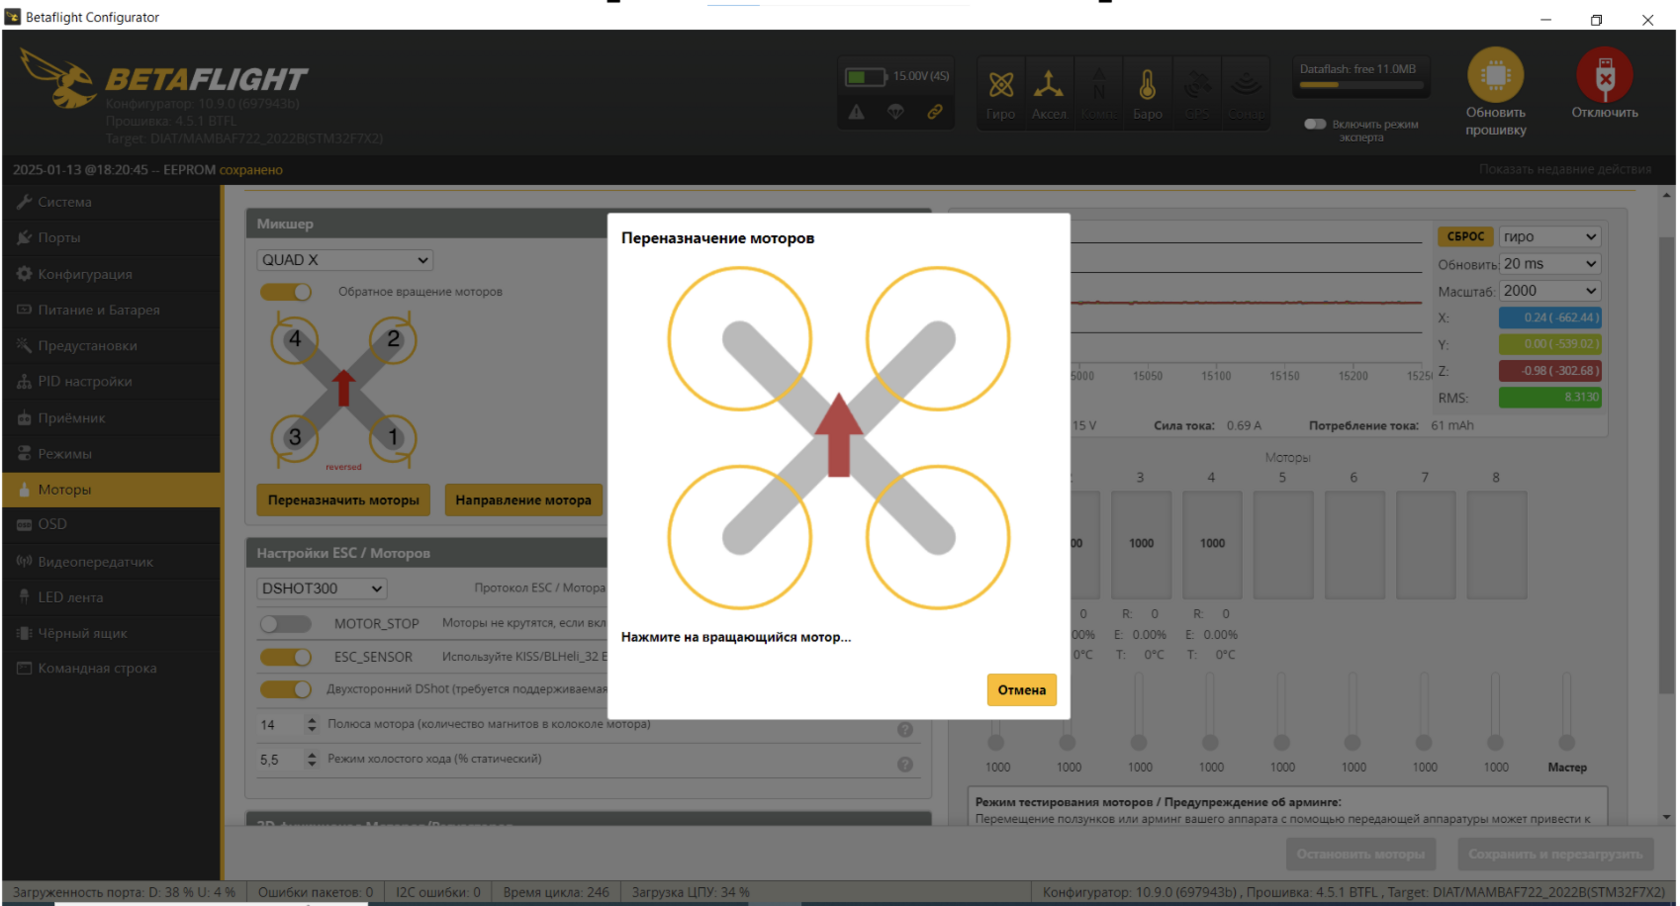Viewport: 1680px width, 906px height.
Task: Open the DSHOT300 protocol dropdown
Action: (x=322, y=589)
